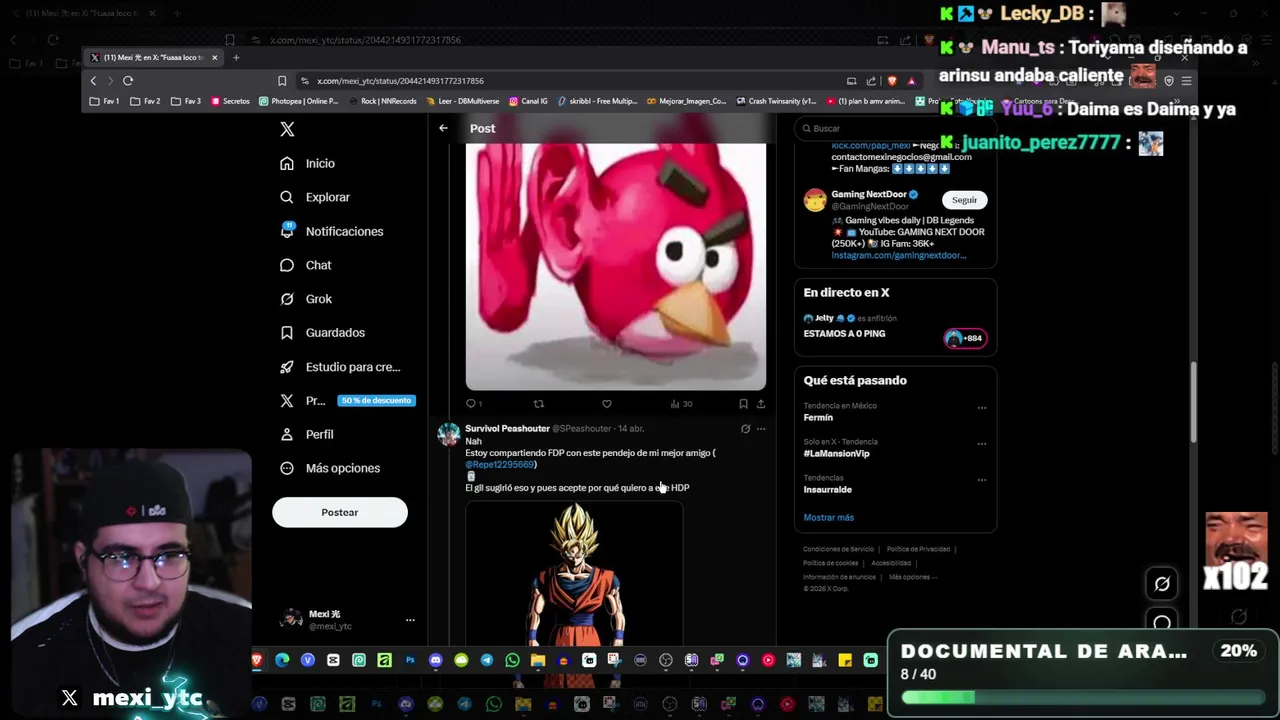This screenshot has height=720, width=1280.
Task: Click the X logo above the sidebar
Action: click(287, 129)
